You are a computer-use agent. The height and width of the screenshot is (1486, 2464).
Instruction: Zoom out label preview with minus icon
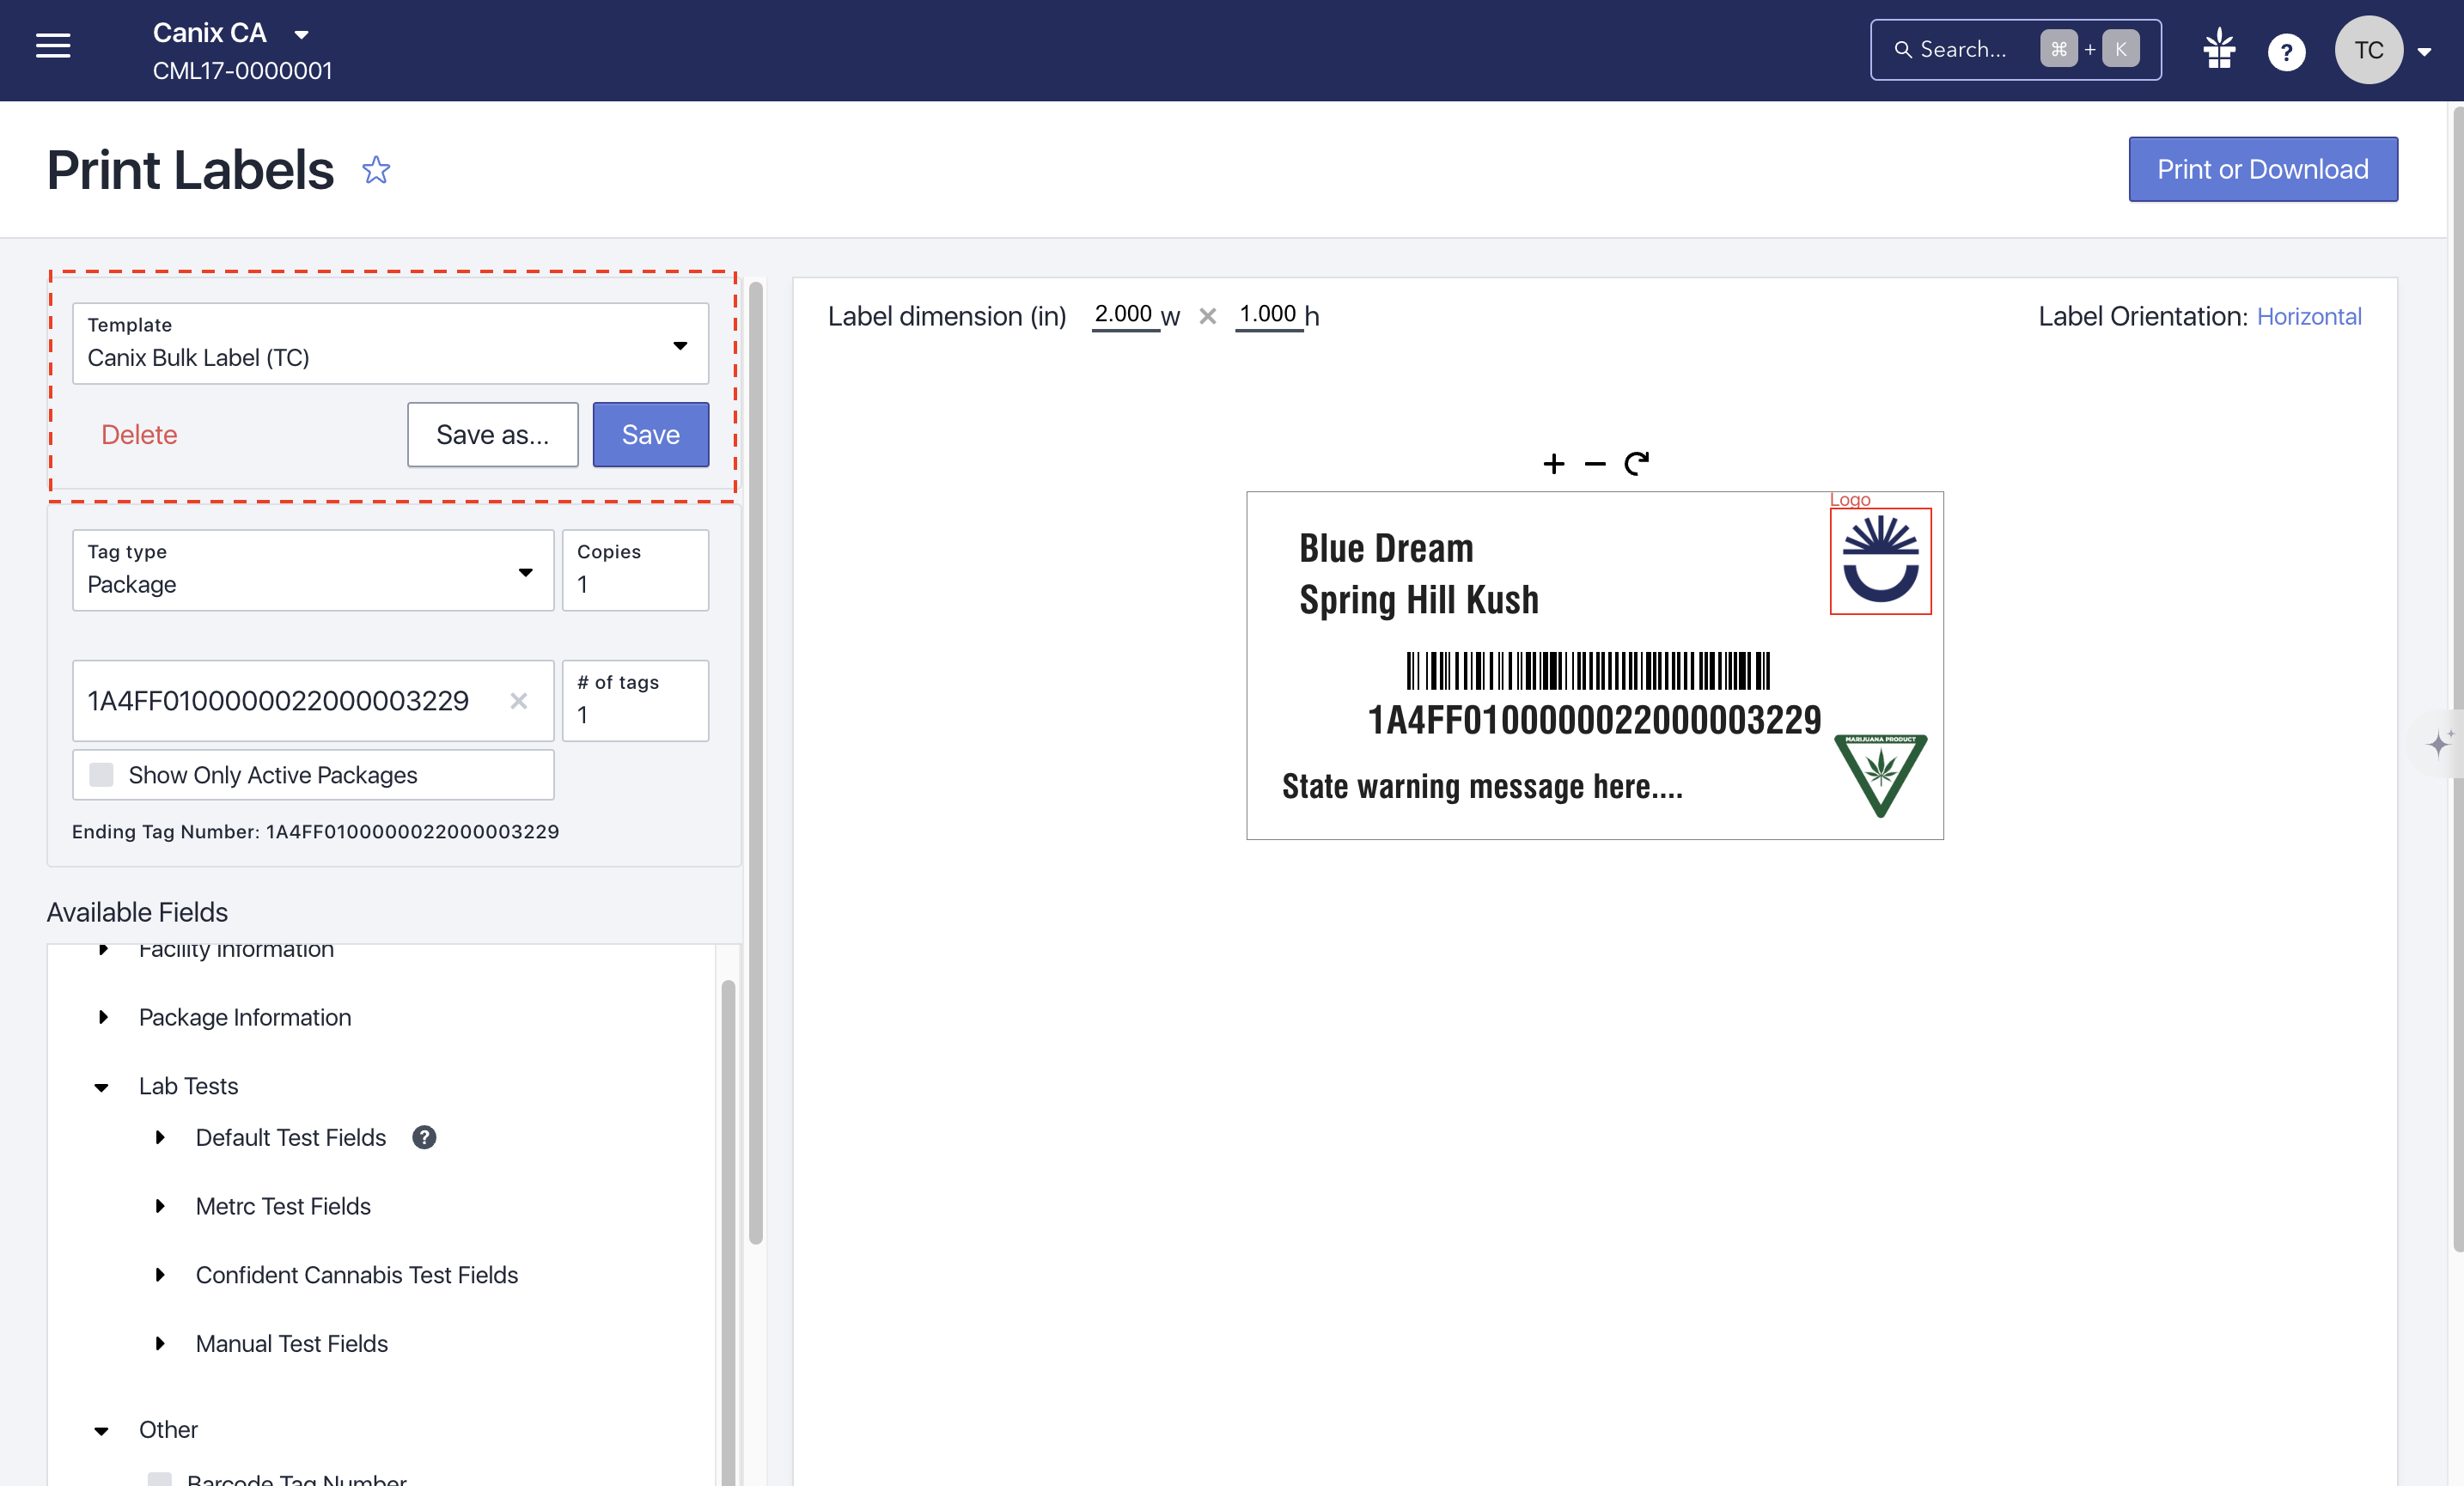1595,464
